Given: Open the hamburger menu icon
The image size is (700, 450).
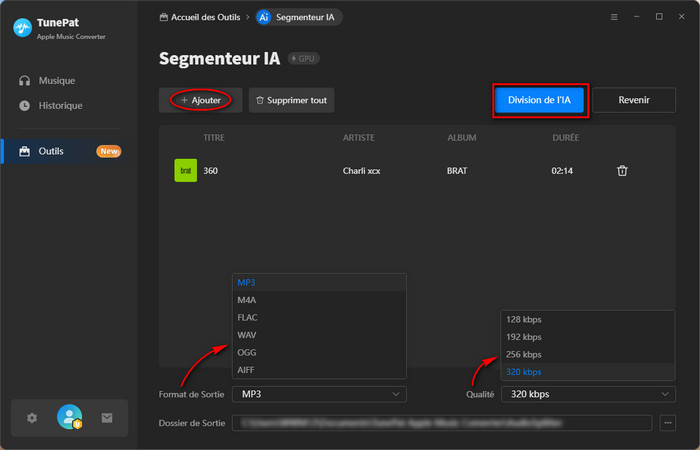Looking at the screenshot, I should click(x=614, y=17).
